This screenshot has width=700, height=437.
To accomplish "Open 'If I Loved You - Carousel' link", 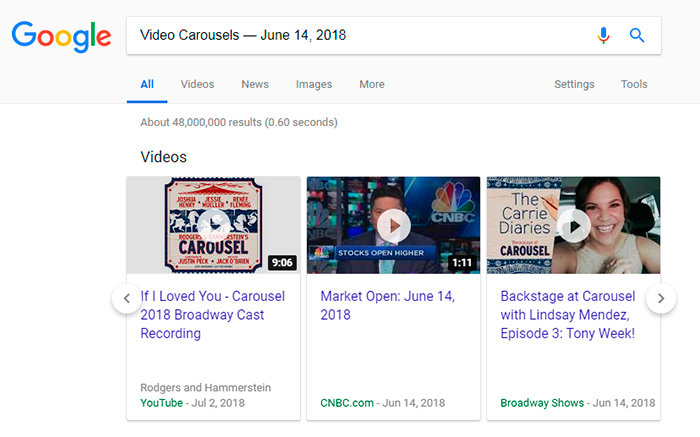I will coord(212,315).
